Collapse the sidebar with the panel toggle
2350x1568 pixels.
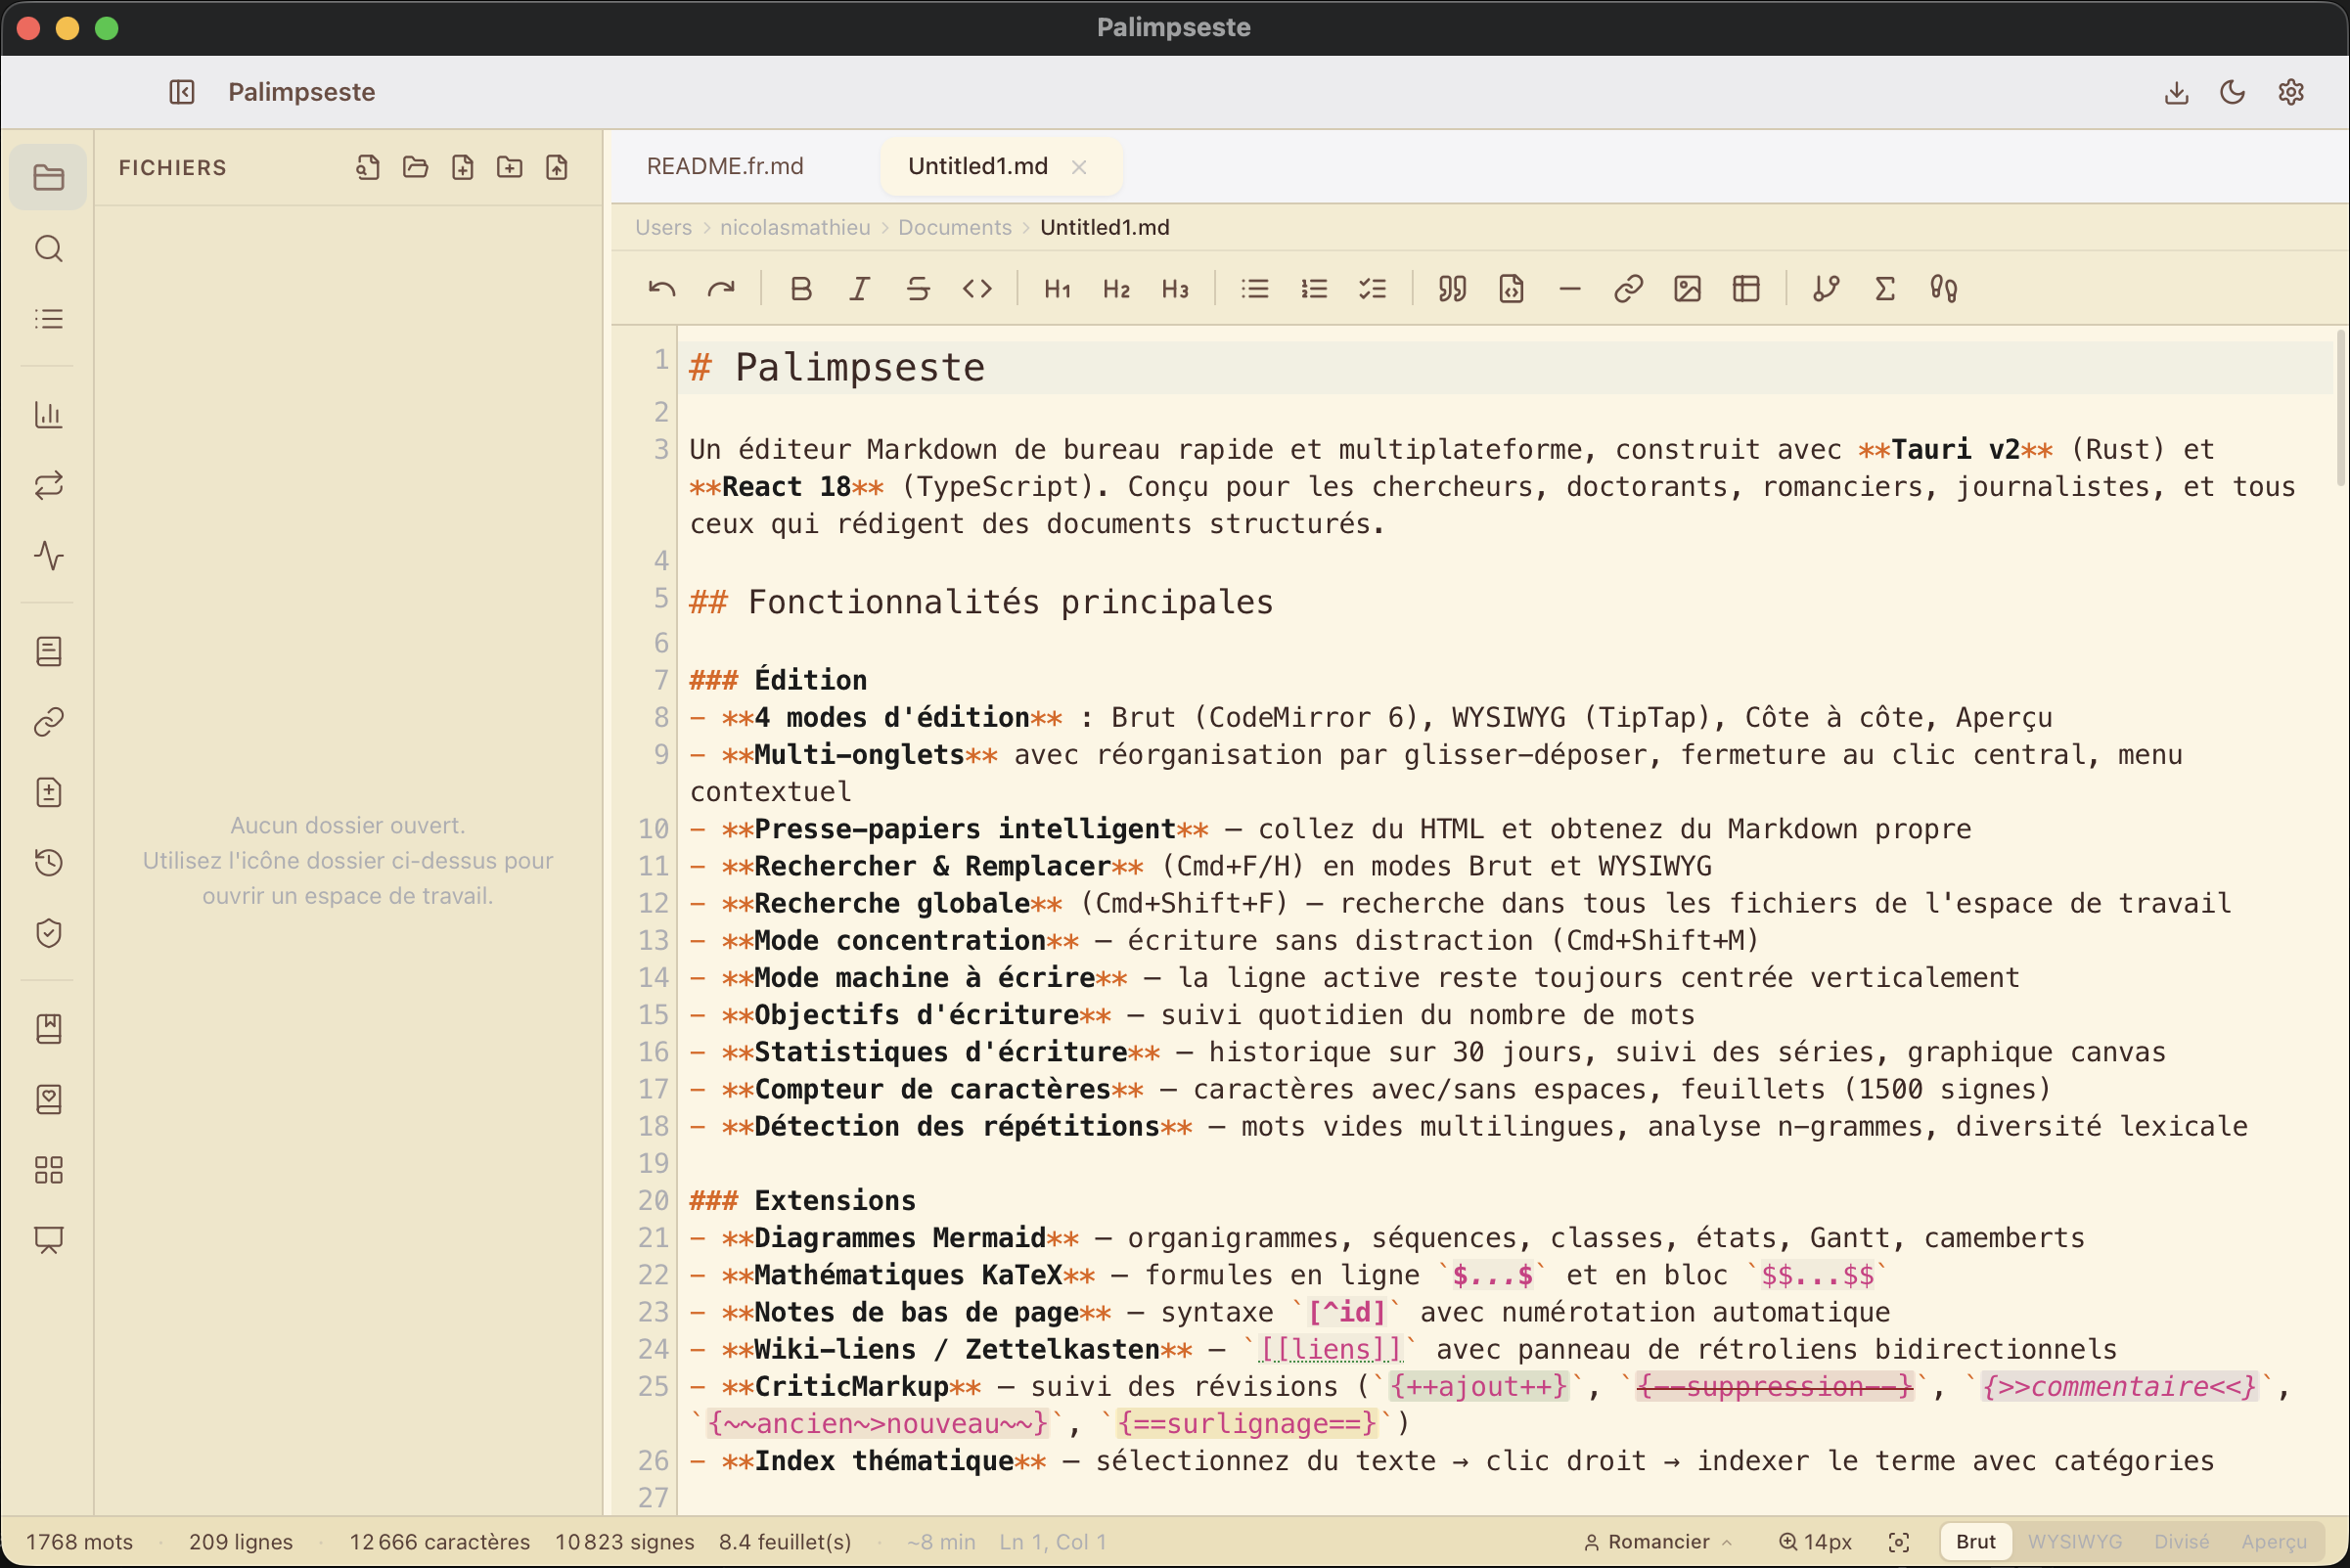[181, 92]
